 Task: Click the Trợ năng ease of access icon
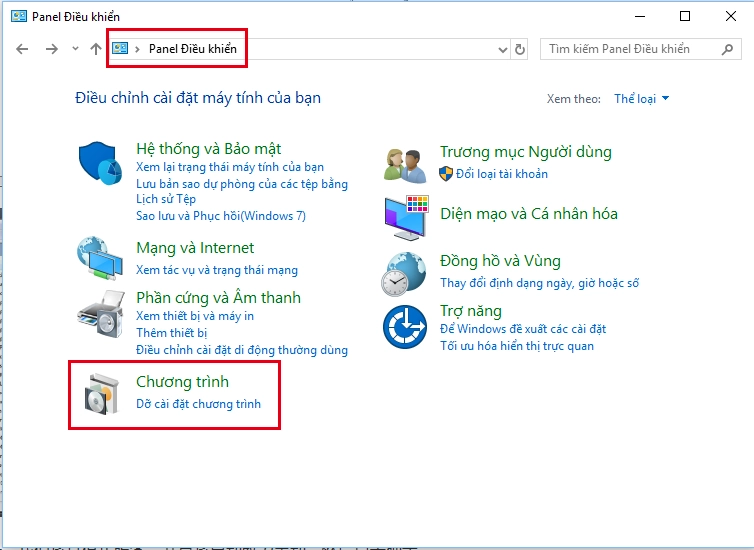click(x=406, y=327)
